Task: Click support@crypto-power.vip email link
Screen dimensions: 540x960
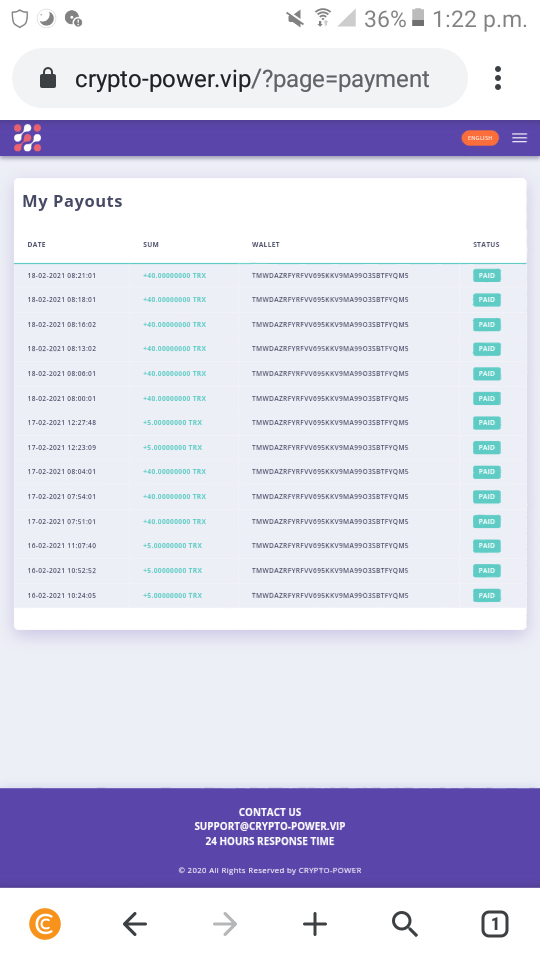Action: pos(270,827)
